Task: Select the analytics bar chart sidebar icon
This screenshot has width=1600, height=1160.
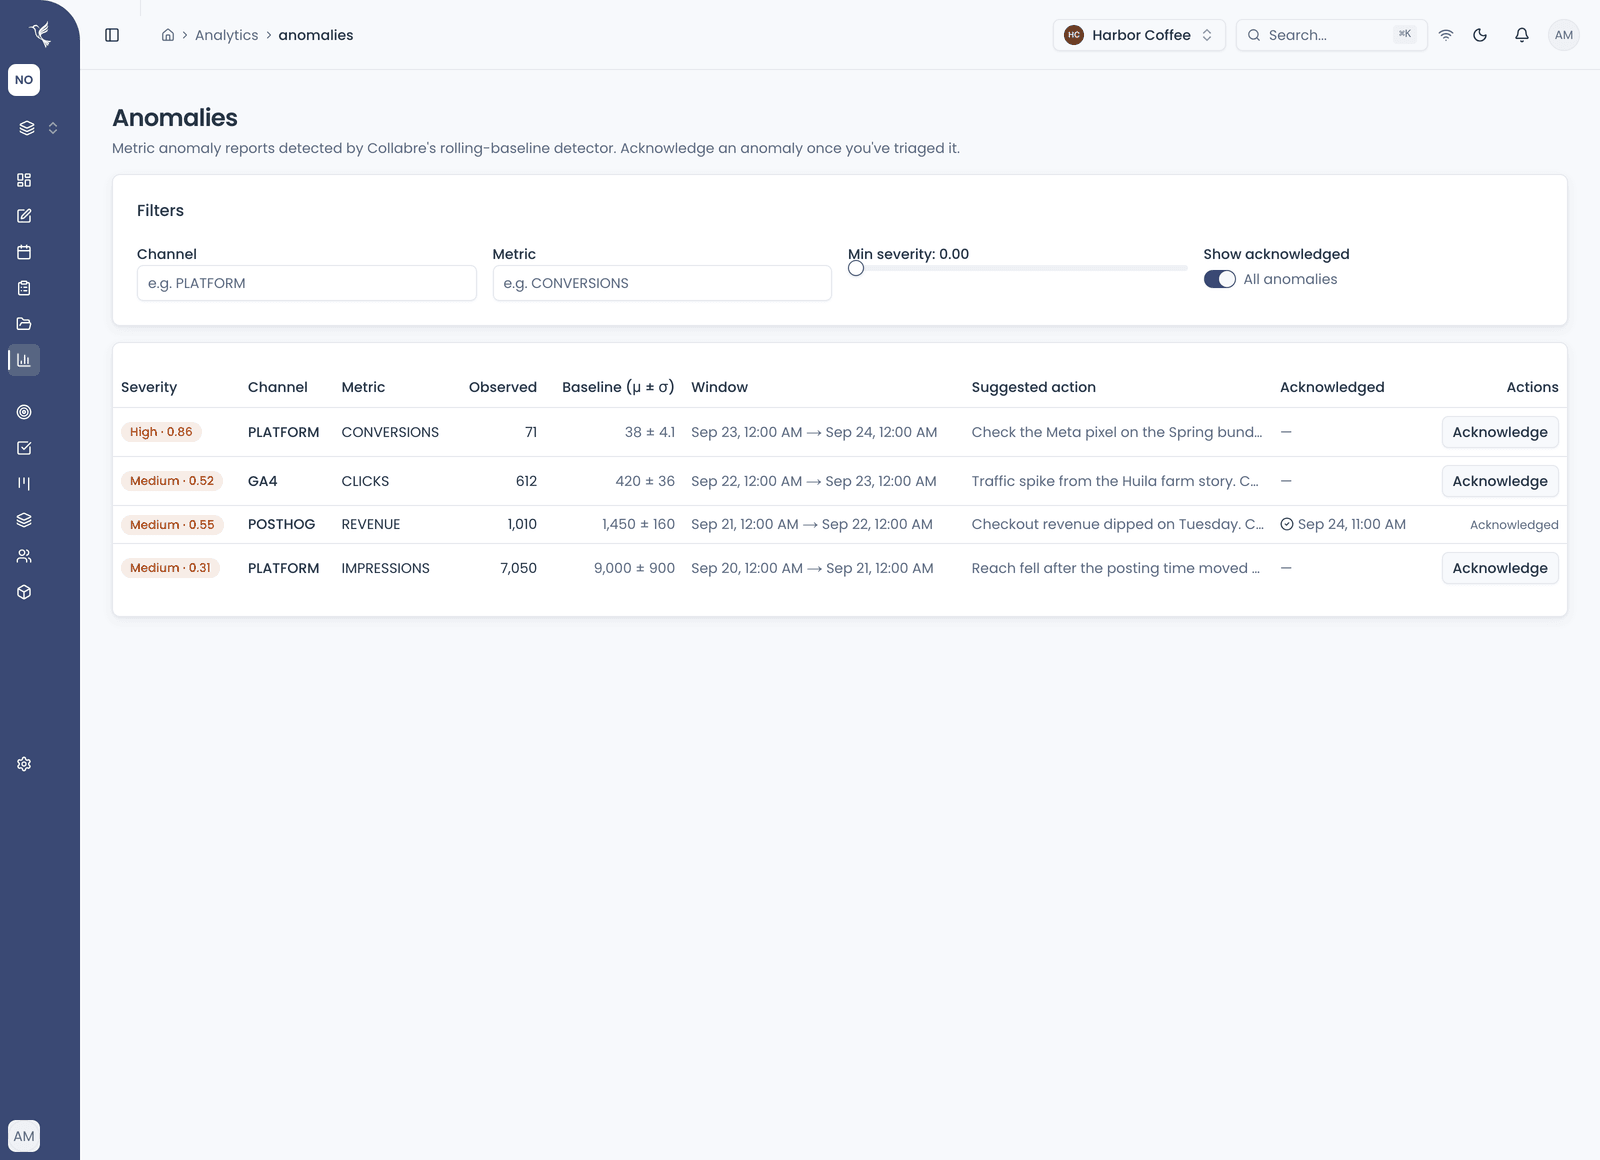Action: point(24,360)
